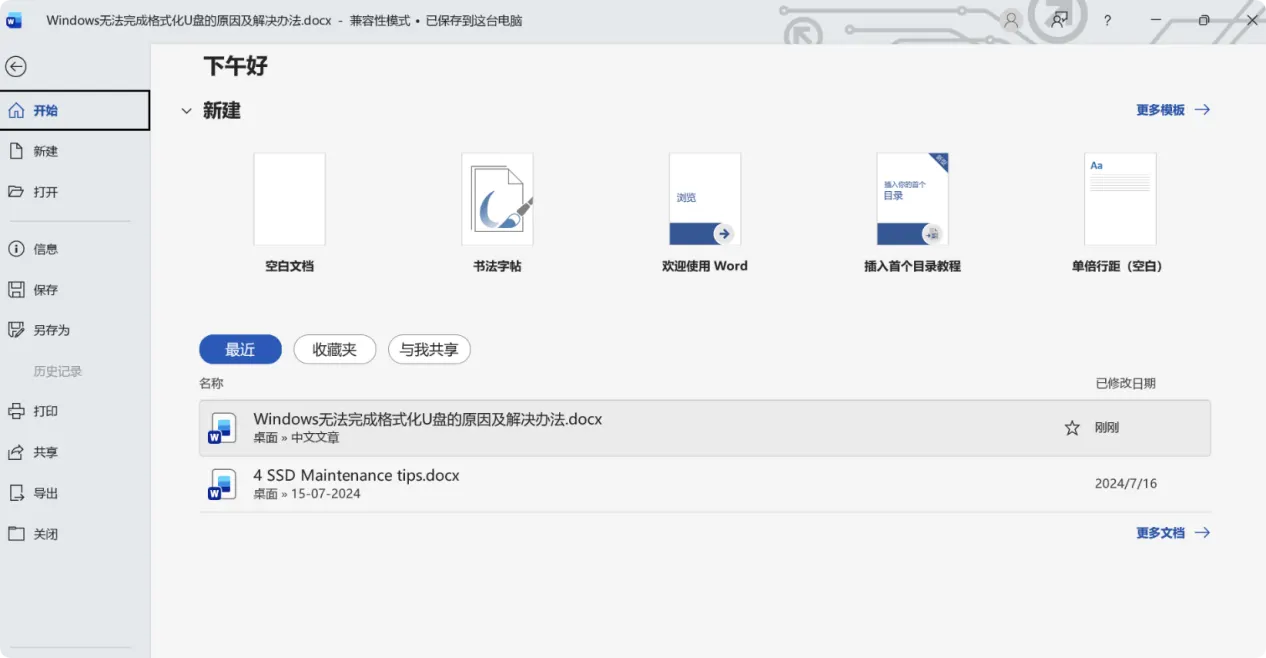
Task: Open the 开始 (Home) page
Action: 75,110
